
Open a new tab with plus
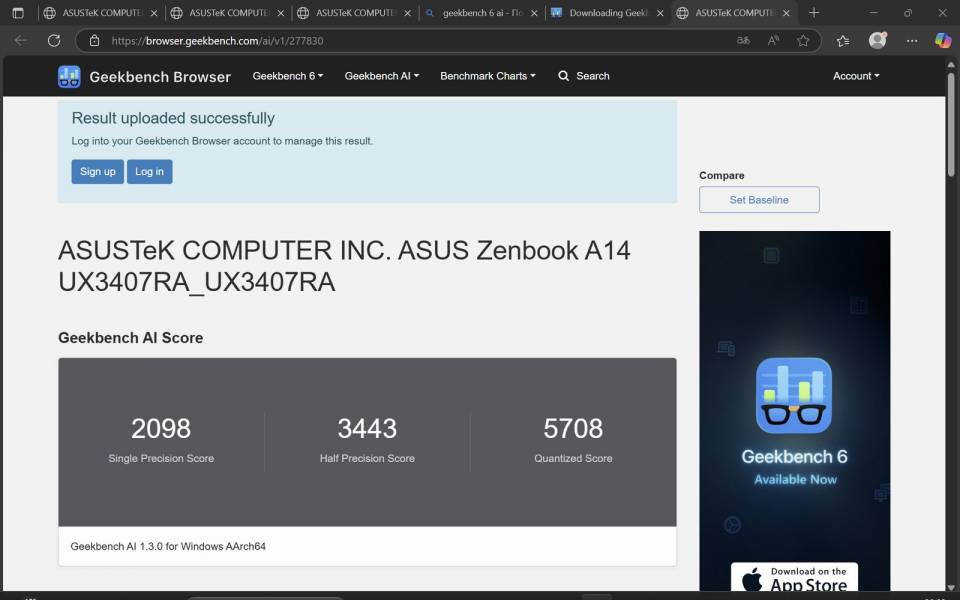tap(814, 13)
